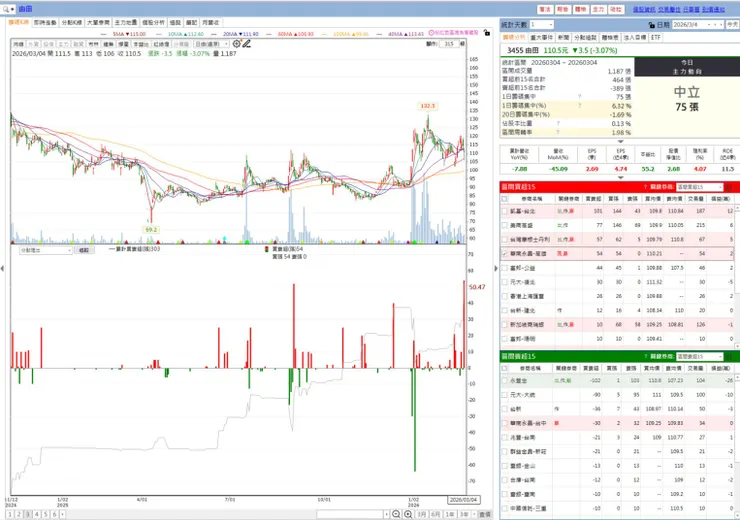Image resolution: width=740 pixels, height=520 pixels.
Task: Tick the checkbox for 永豐金 row
Action: [505, 380]
